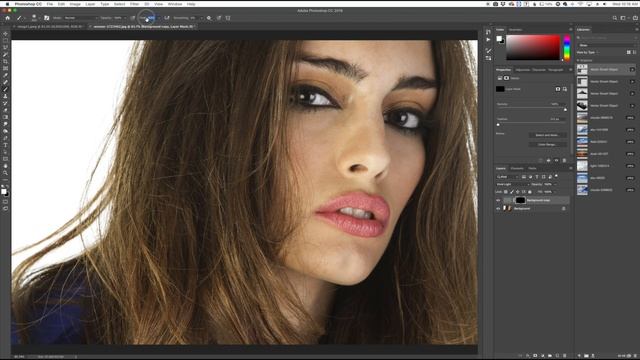Add a layer mask from Layers footer
This screenshot has height=360, width=640.
(x=535, y=356)
